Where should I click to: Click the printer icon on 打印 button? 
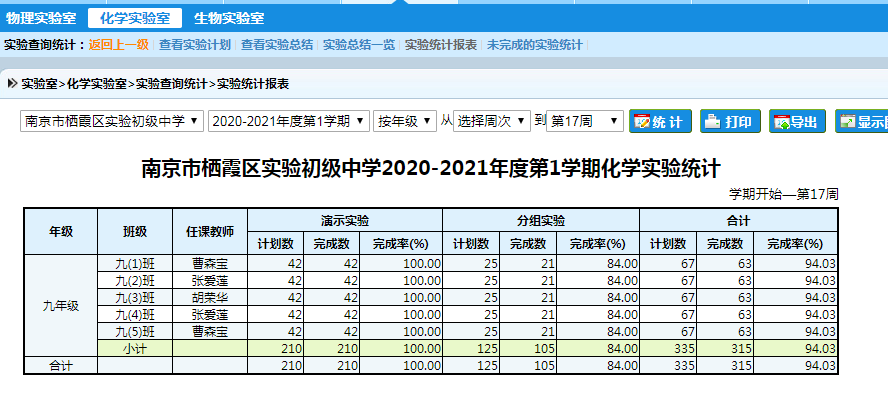[x=712, y=121]
